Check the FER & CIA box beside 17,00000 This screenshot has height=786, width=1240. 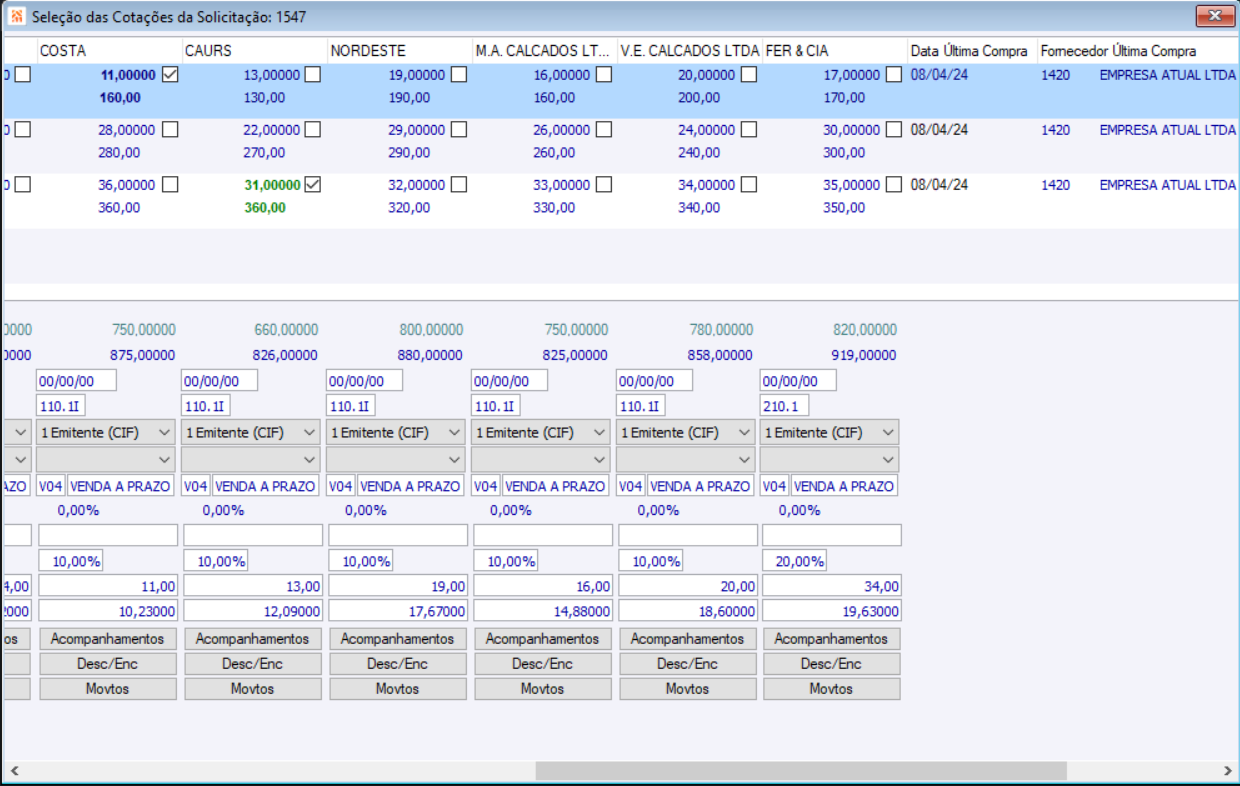coord(893,75)
